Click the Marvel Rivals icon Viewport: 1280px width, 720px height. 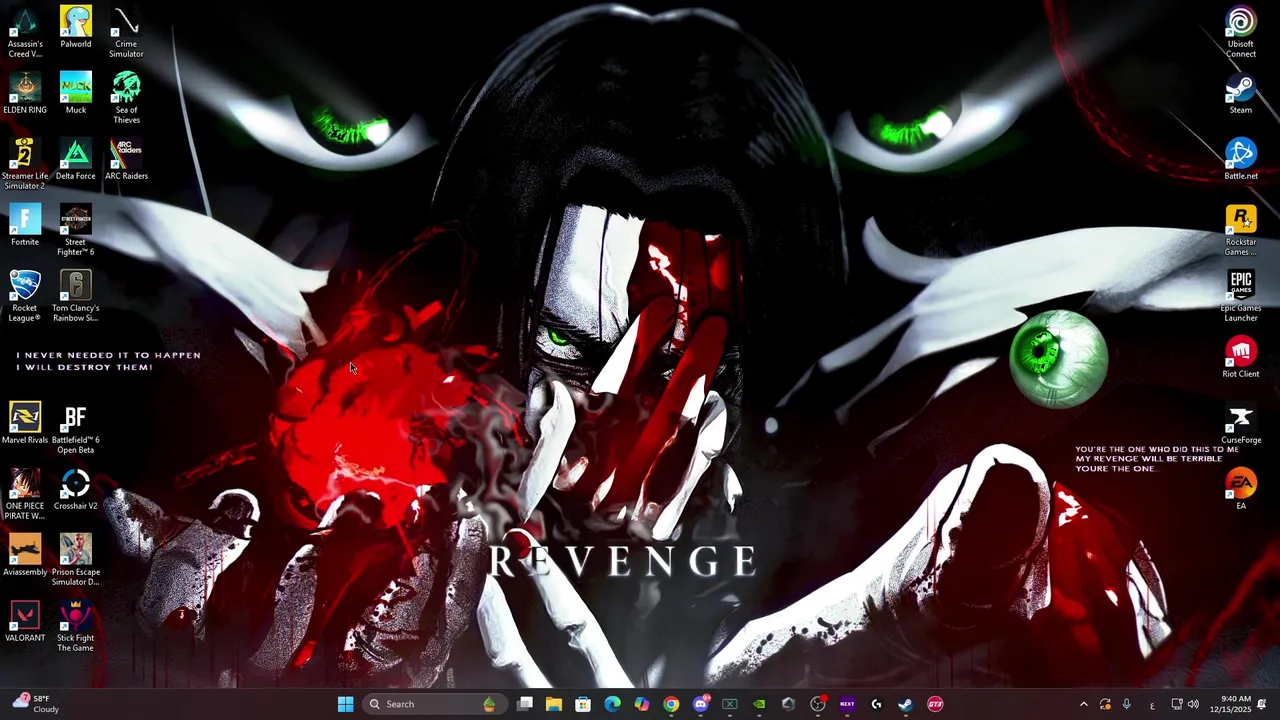25,423
